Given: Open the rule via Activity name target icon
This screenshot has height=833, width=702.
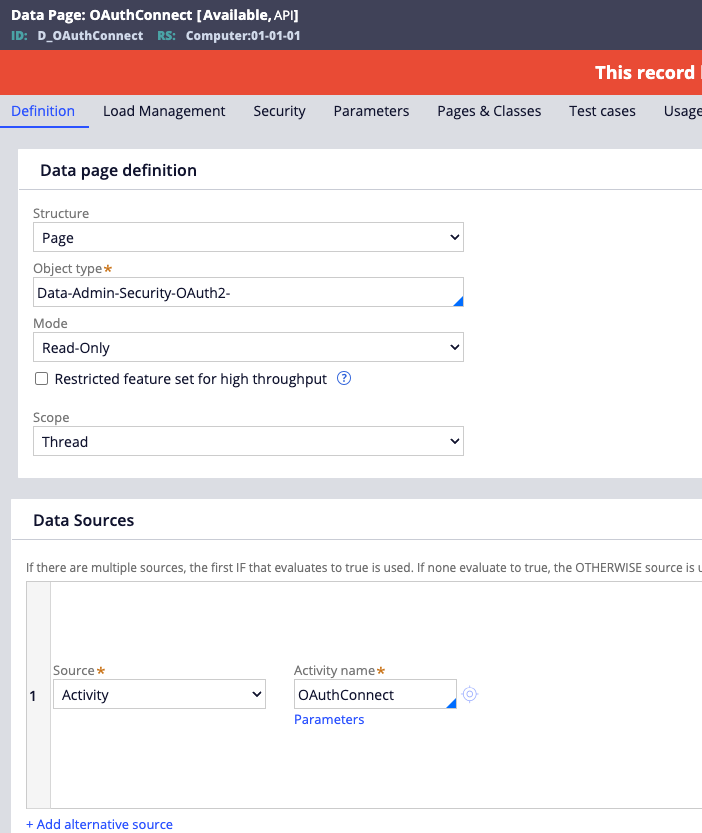Looking at the screenshot, I should [469, 694].
